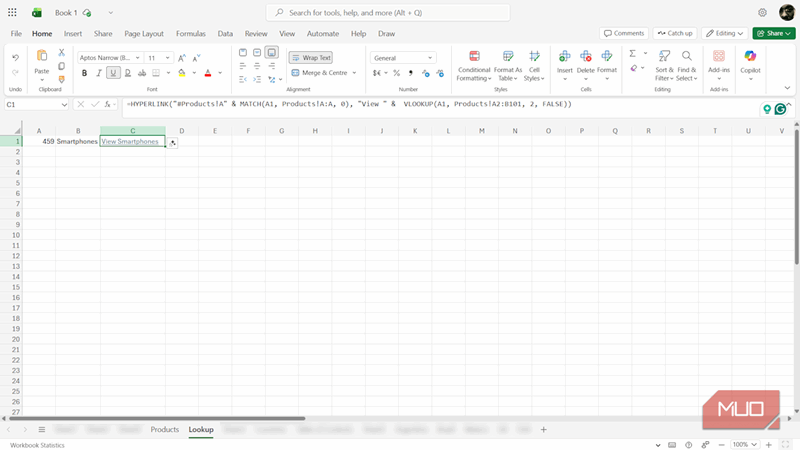Click the Select All corner triangle
800x450 pixels.
point(17,131)
